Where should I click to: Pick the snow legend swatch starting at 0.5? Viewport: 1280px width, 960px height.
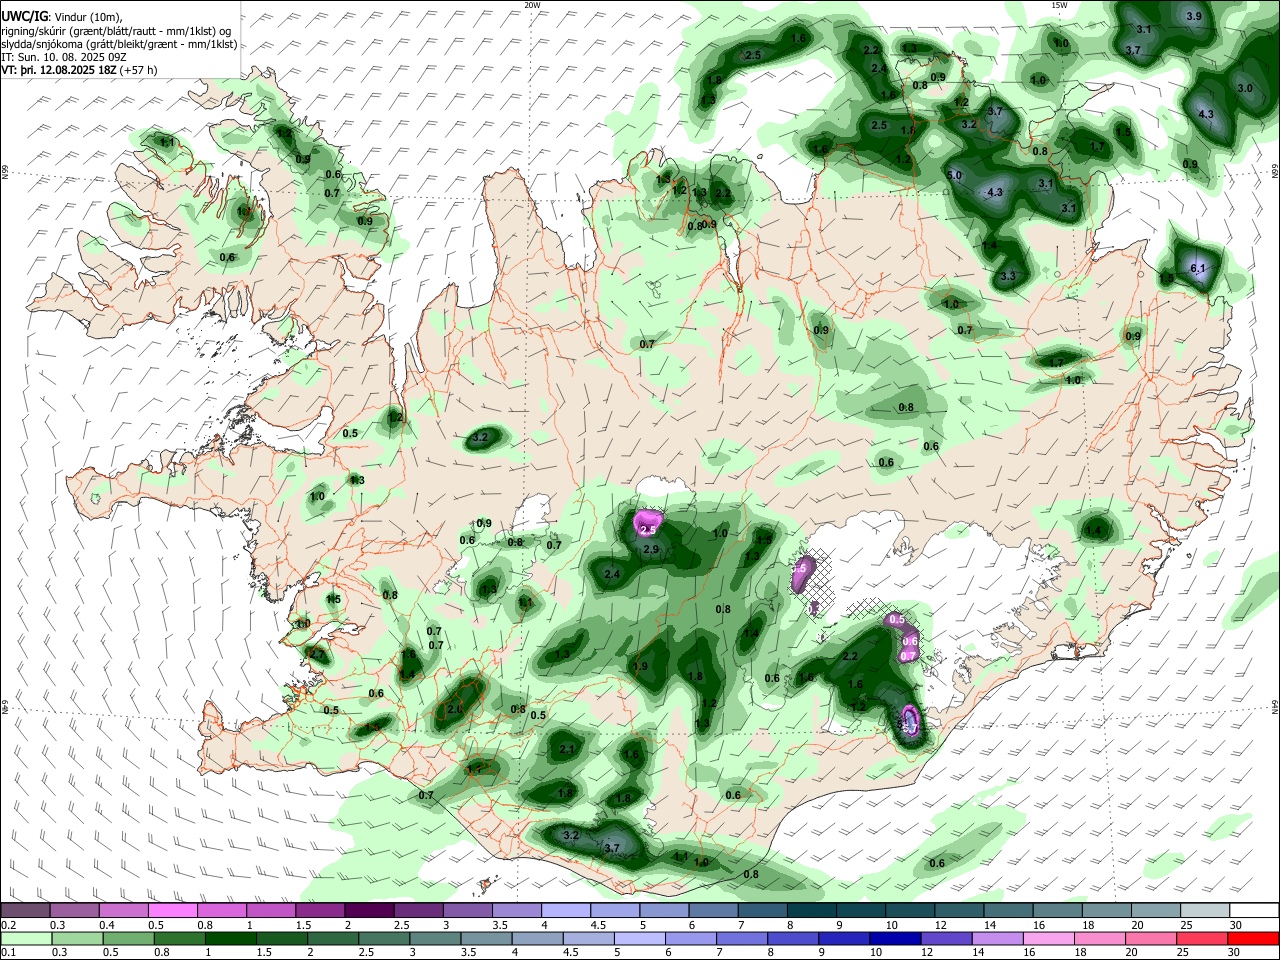[172, 911]
